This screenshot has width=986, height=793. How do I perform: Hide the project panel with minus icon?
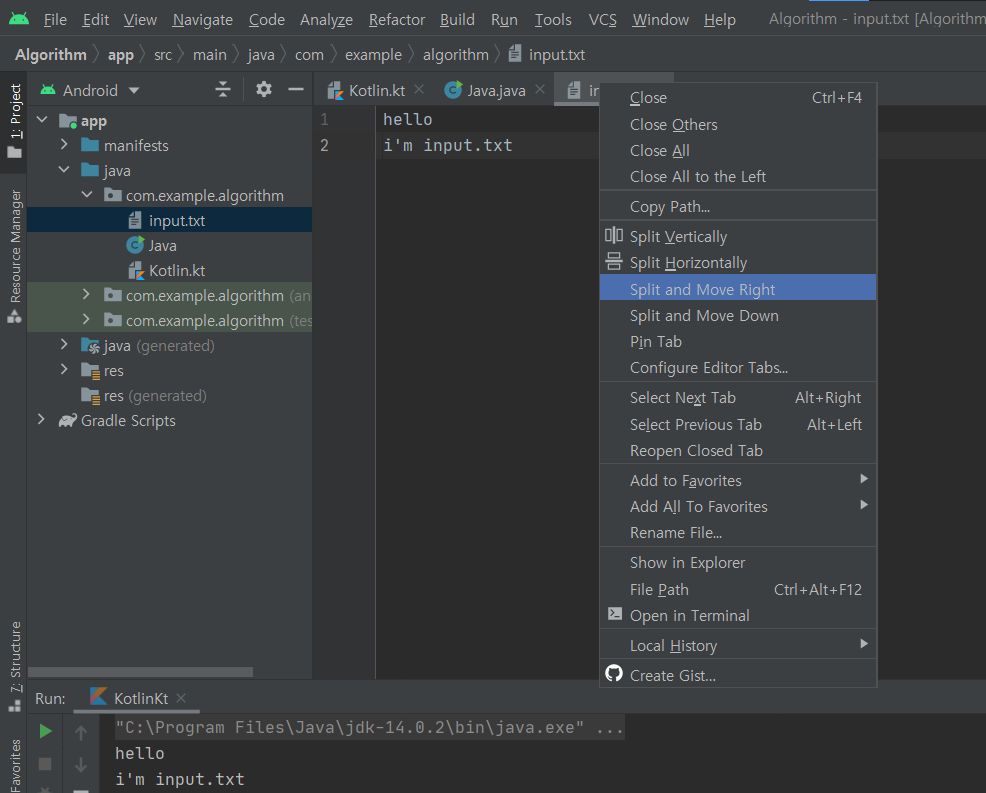tap(296, 89)
